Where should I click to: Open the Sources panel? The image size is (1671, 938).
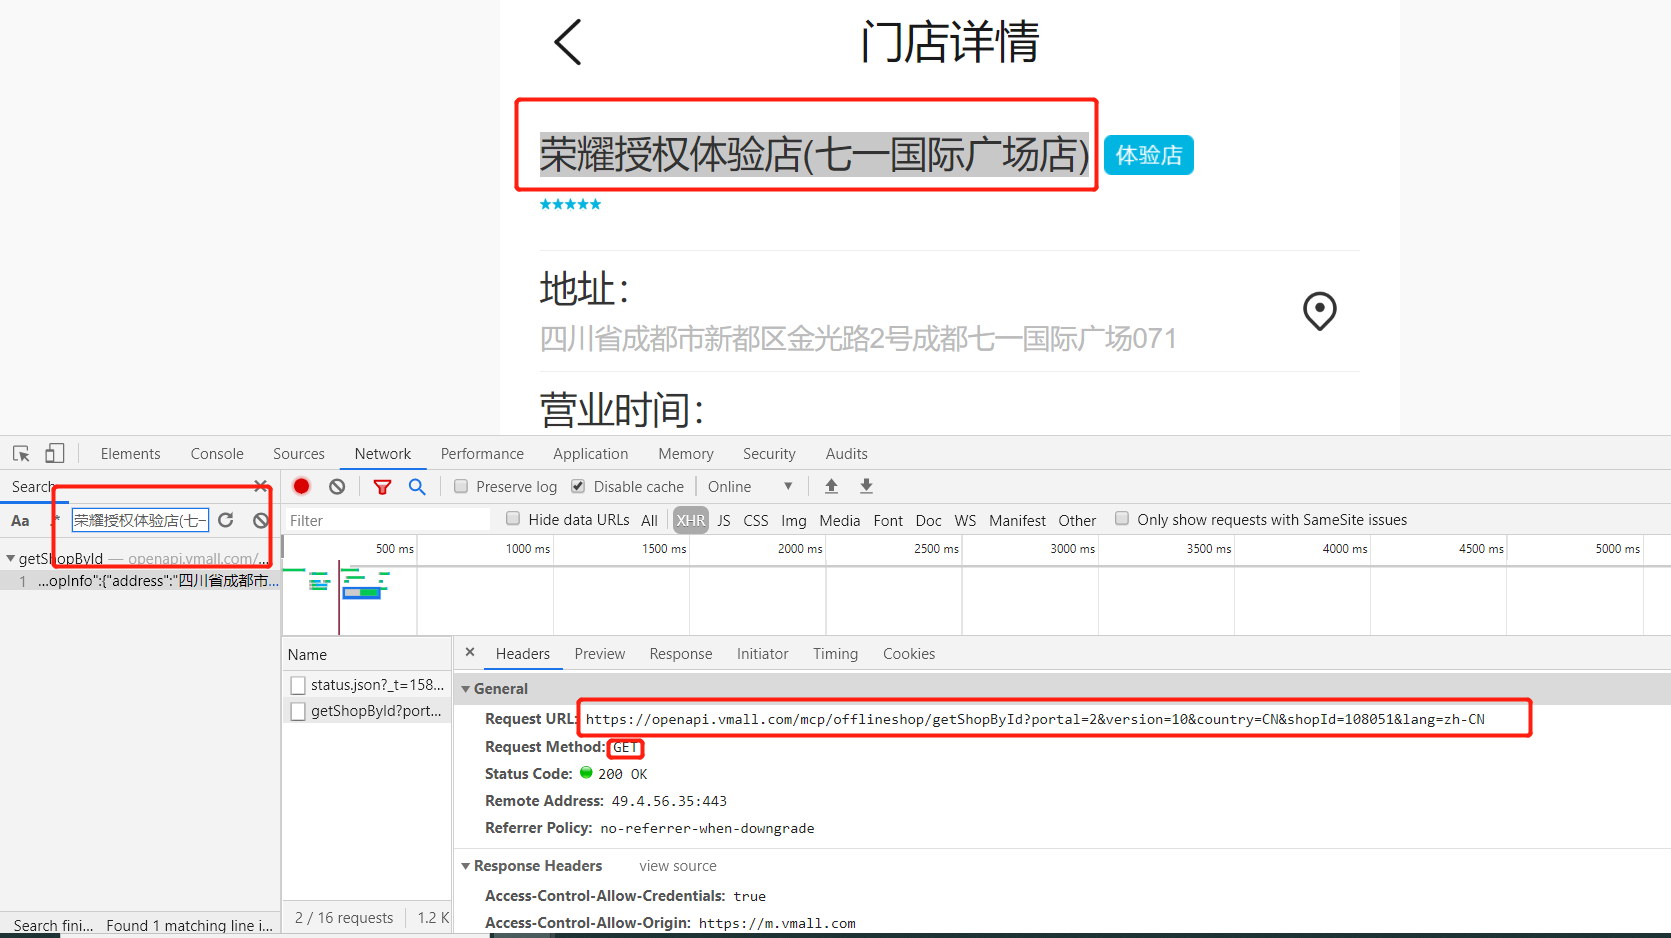(x=299, y=453)
